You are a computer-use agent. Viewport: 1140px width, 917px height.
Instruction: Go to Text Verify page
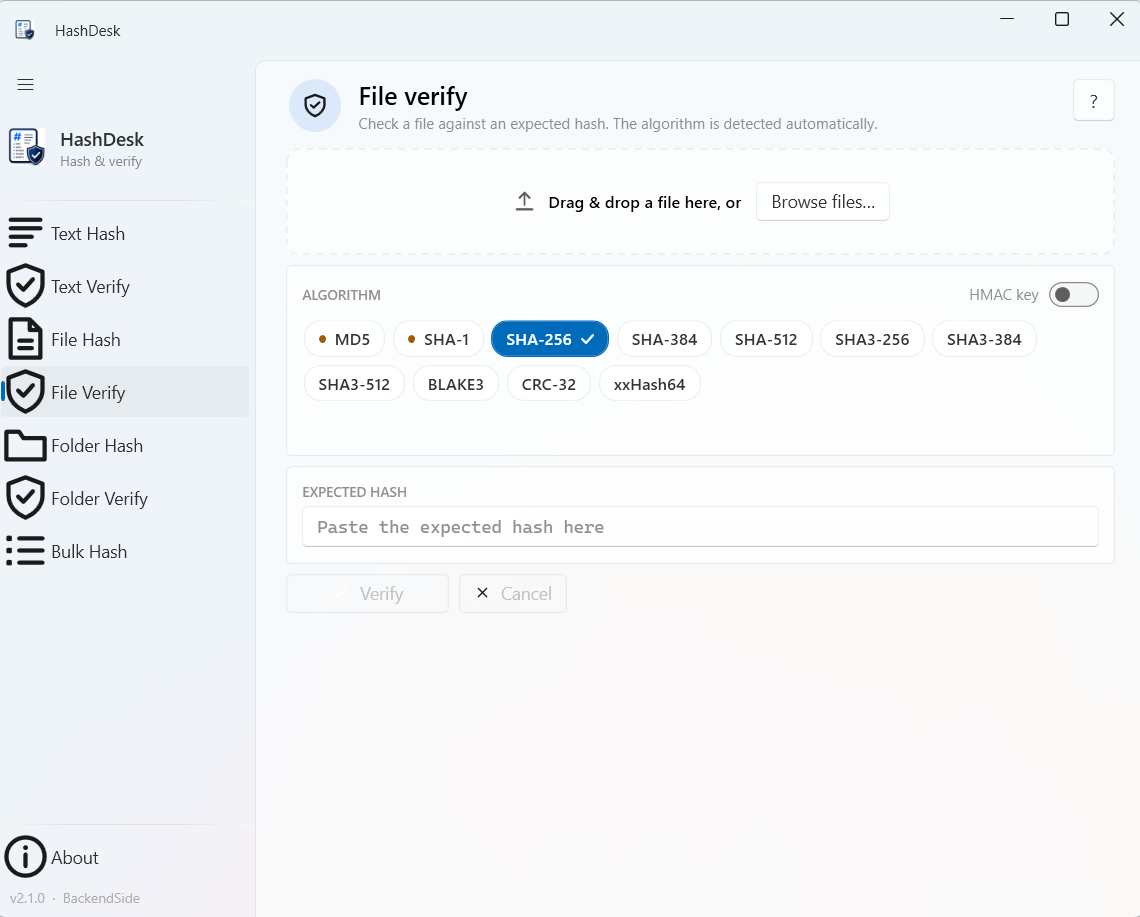125,287
